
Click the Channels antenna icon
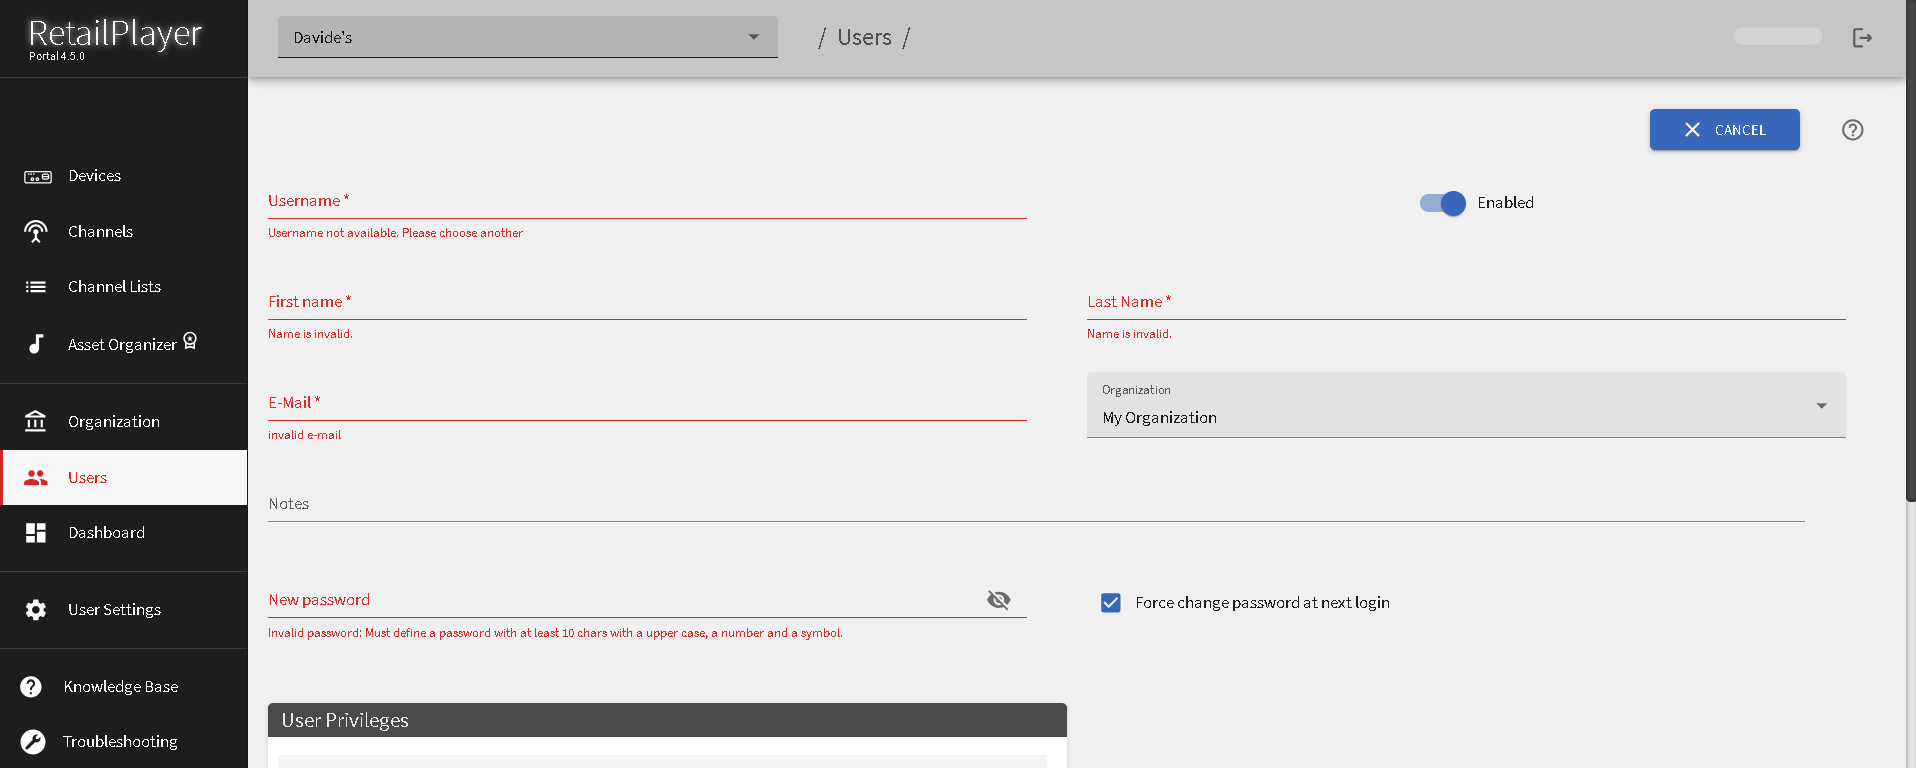click(36, 232)
